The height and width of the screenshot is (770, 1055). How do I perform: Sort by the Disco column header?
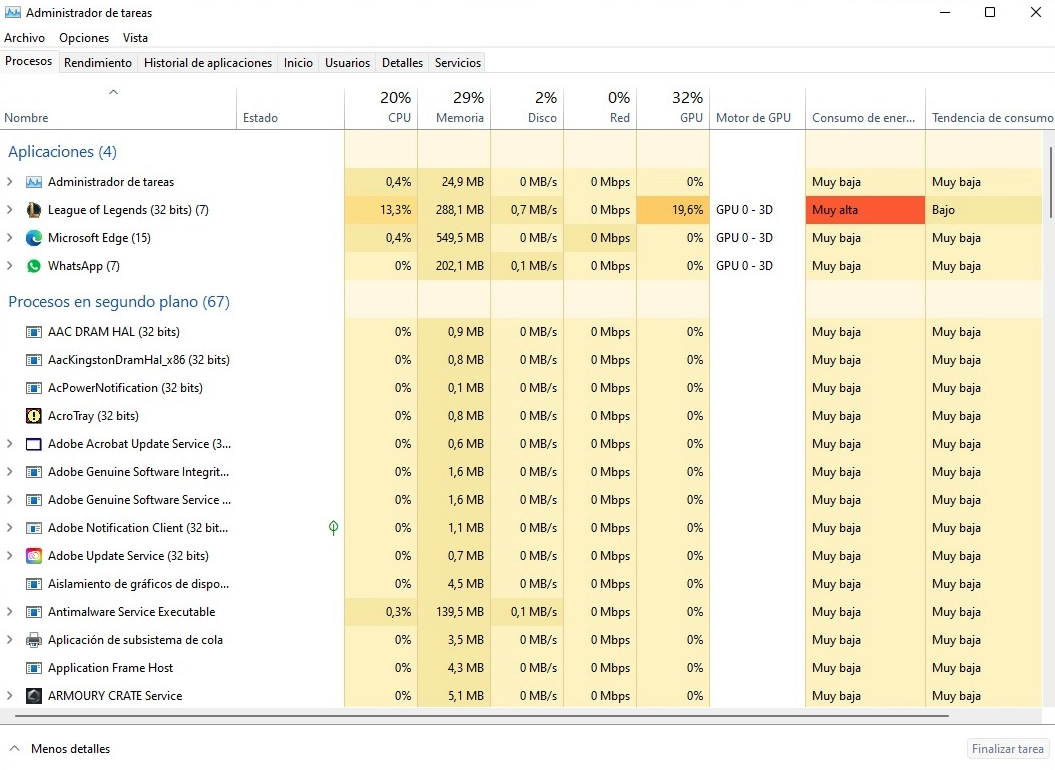tap(528, 108)
